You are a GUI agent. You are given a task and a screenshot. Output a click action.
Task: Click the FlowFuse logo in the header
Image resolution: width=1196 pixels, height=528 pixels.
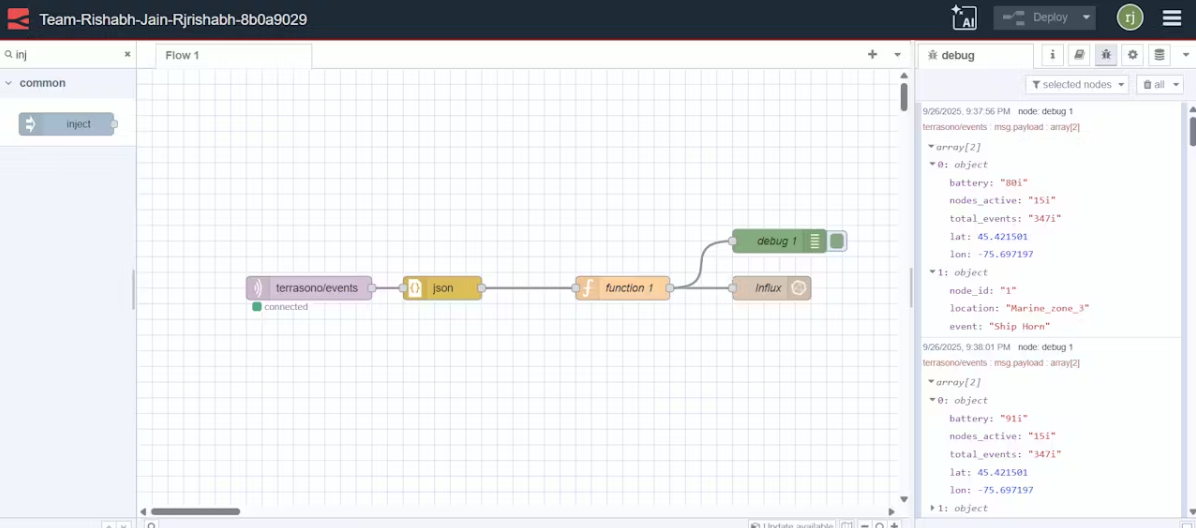click(18, 18)
